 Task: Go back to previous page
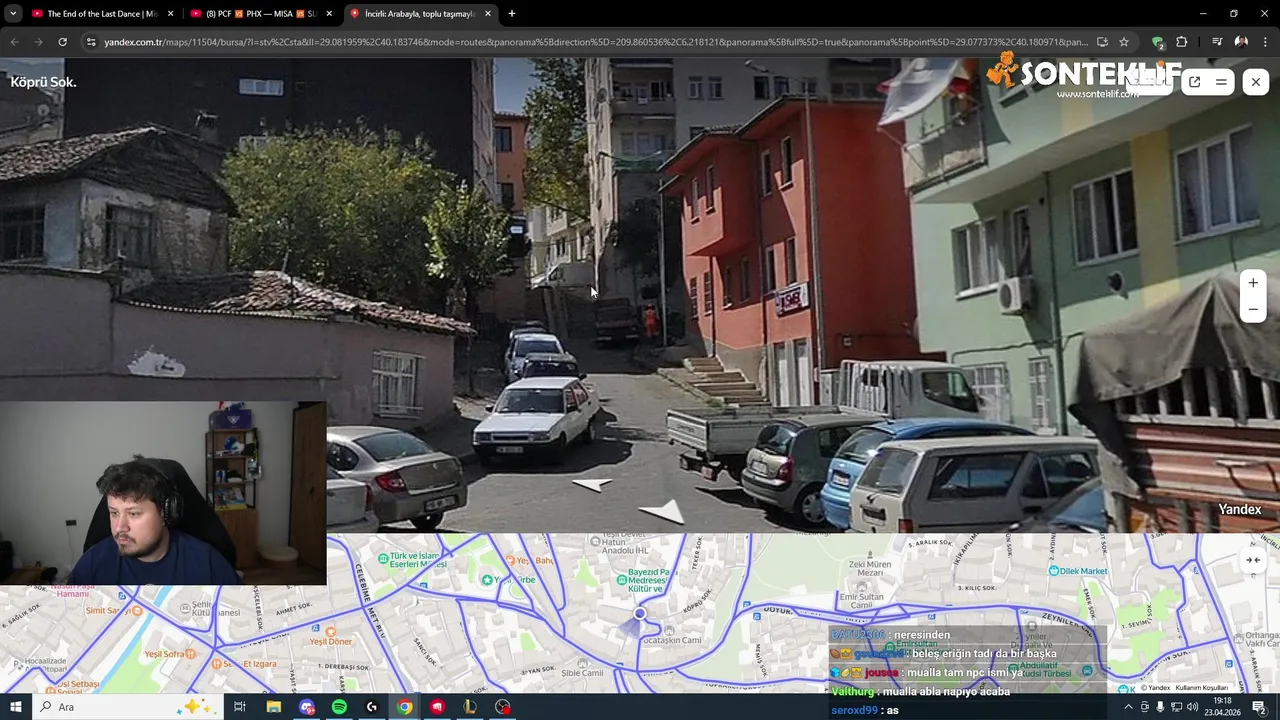pos(14,42)
